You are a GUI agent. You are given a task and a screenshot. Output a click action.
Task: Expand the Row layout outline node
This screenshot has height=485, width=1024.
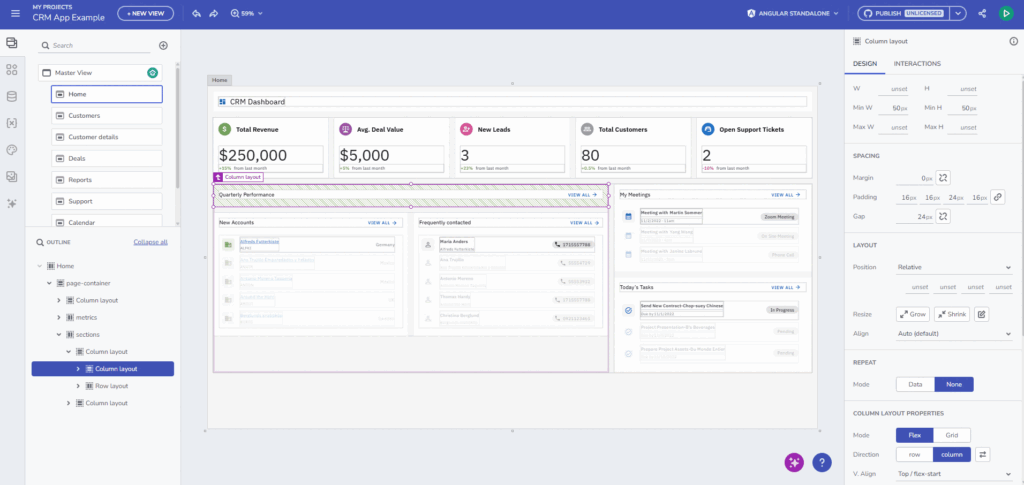[78, 386]
